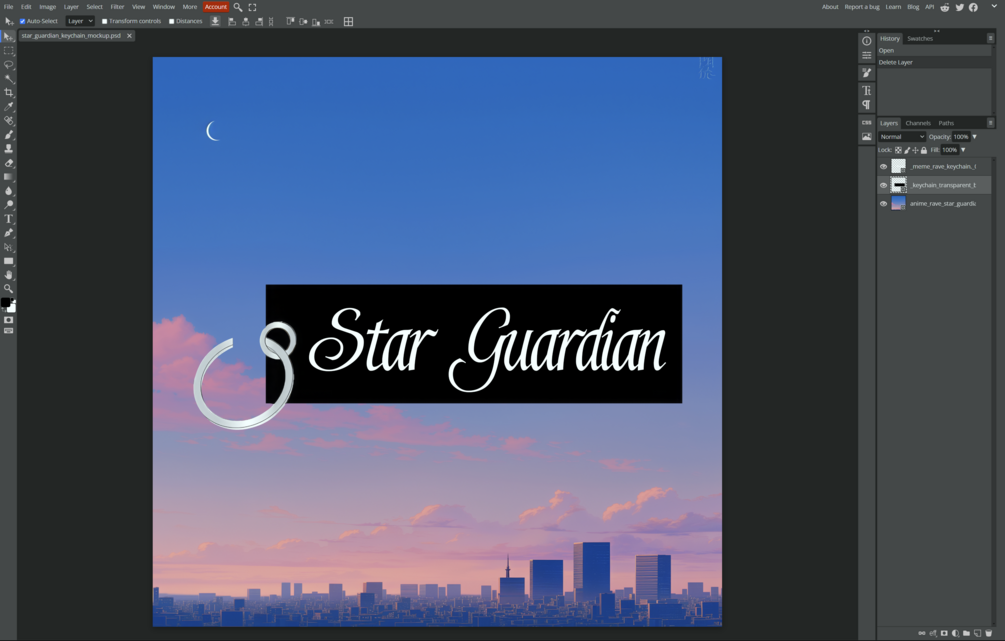Expand the Opacity slider arrow
This screenshot has width=1005, height=641.
(x=974, y=137)
